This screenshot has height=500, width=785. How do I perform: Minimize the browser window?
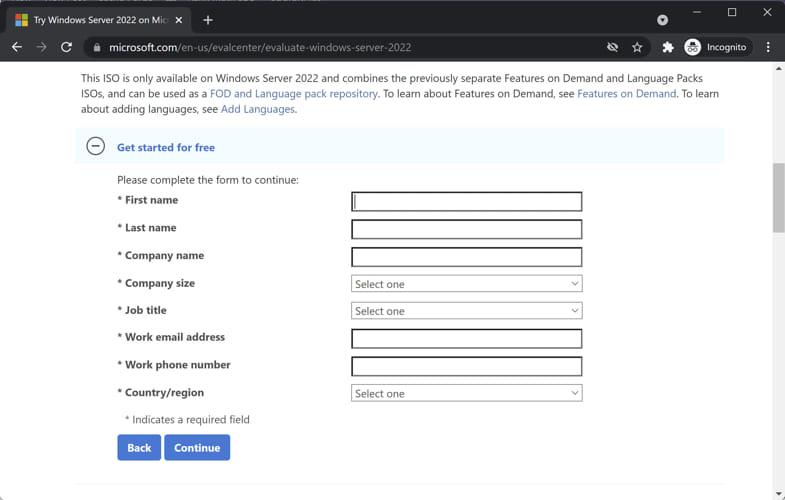[696, 12]
